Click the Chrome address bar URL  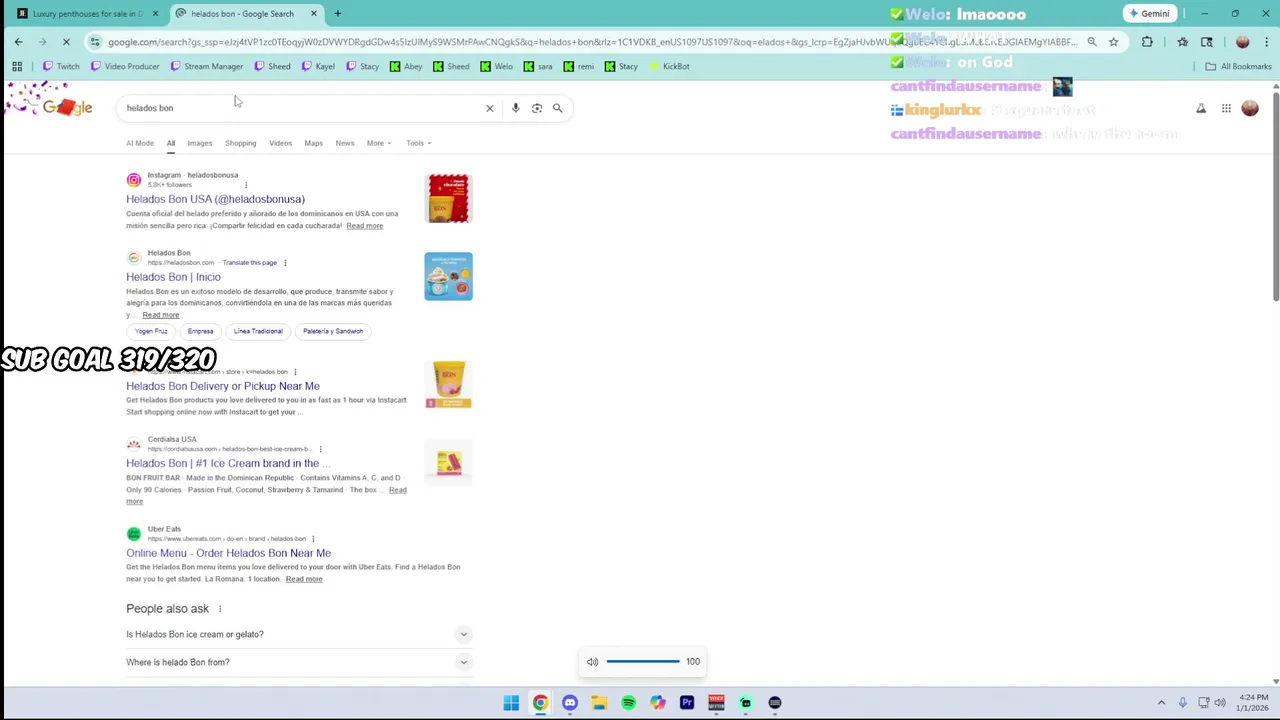click(590, 42)
